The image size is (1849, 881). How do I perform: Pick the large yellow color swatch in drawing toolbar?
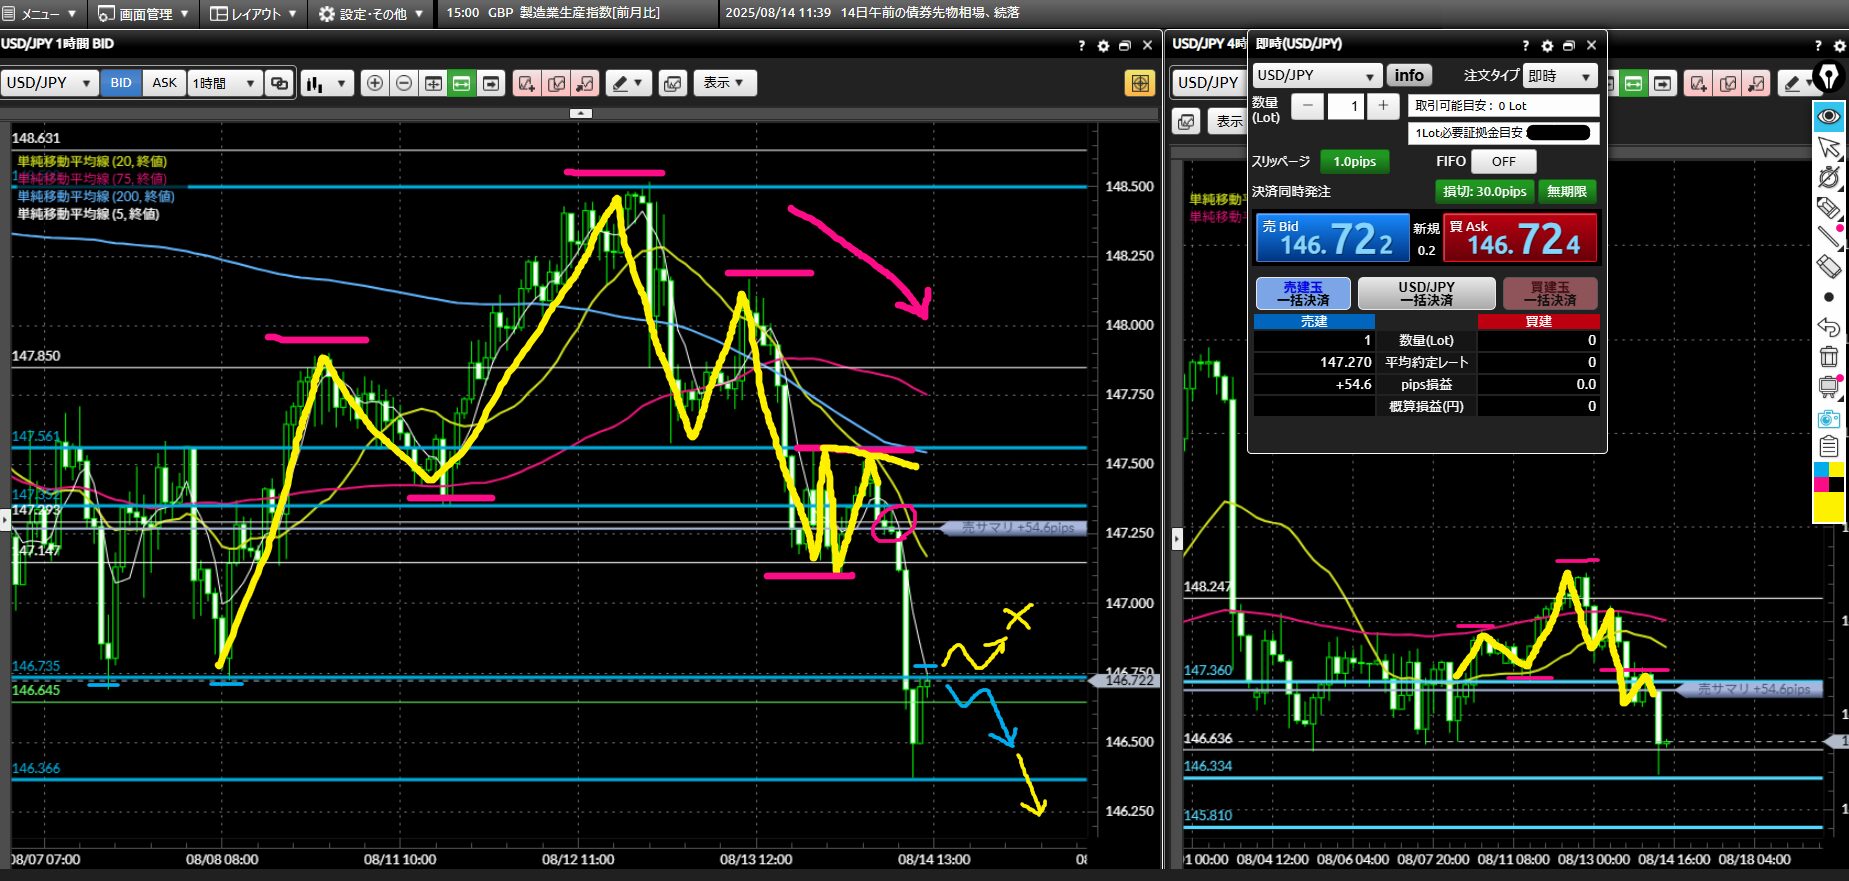[x=1829, y=507]
